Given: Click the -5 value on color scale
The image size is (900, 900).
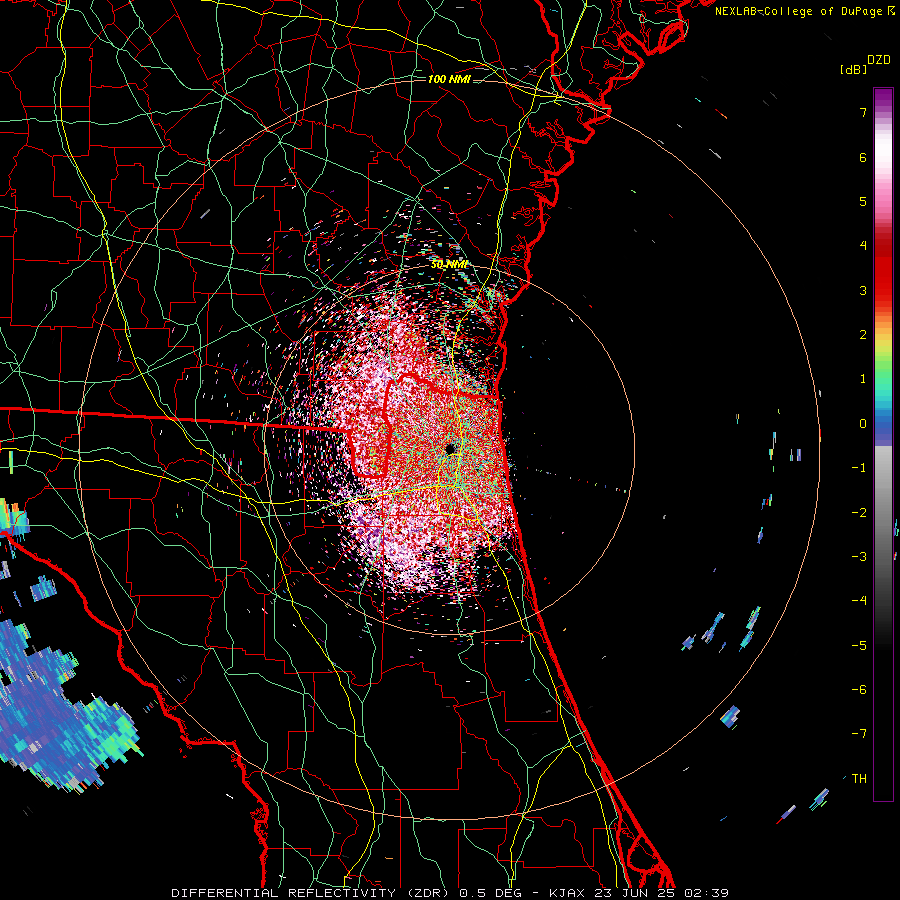Looking at the screenshot, I should click(859, 646).
